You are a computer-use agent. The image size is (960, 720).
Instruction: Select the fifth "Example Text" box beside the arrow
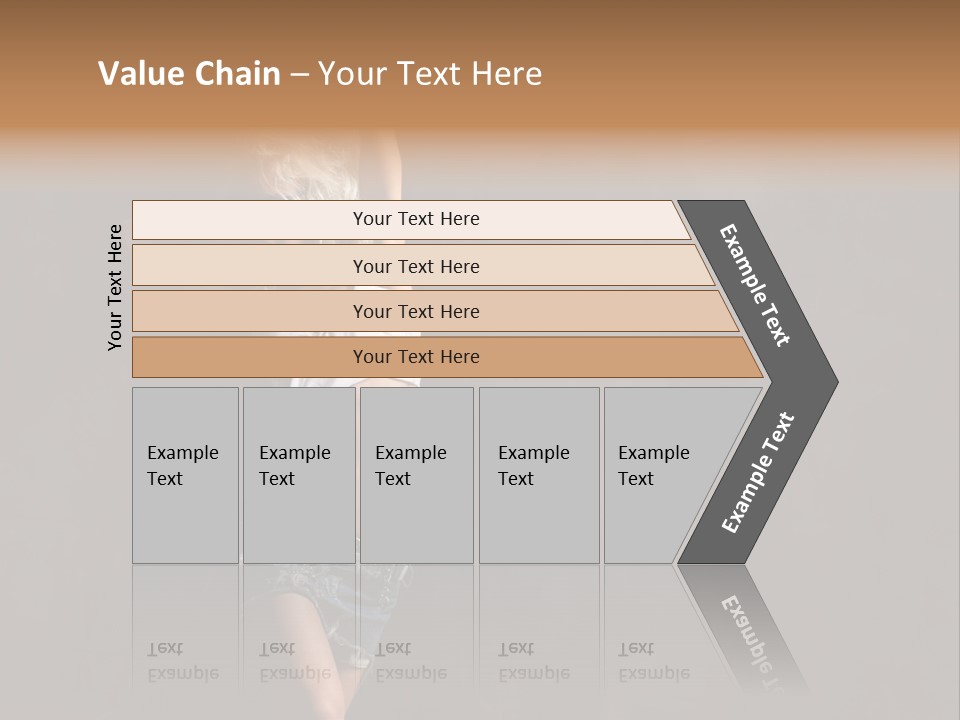point(660,475)
